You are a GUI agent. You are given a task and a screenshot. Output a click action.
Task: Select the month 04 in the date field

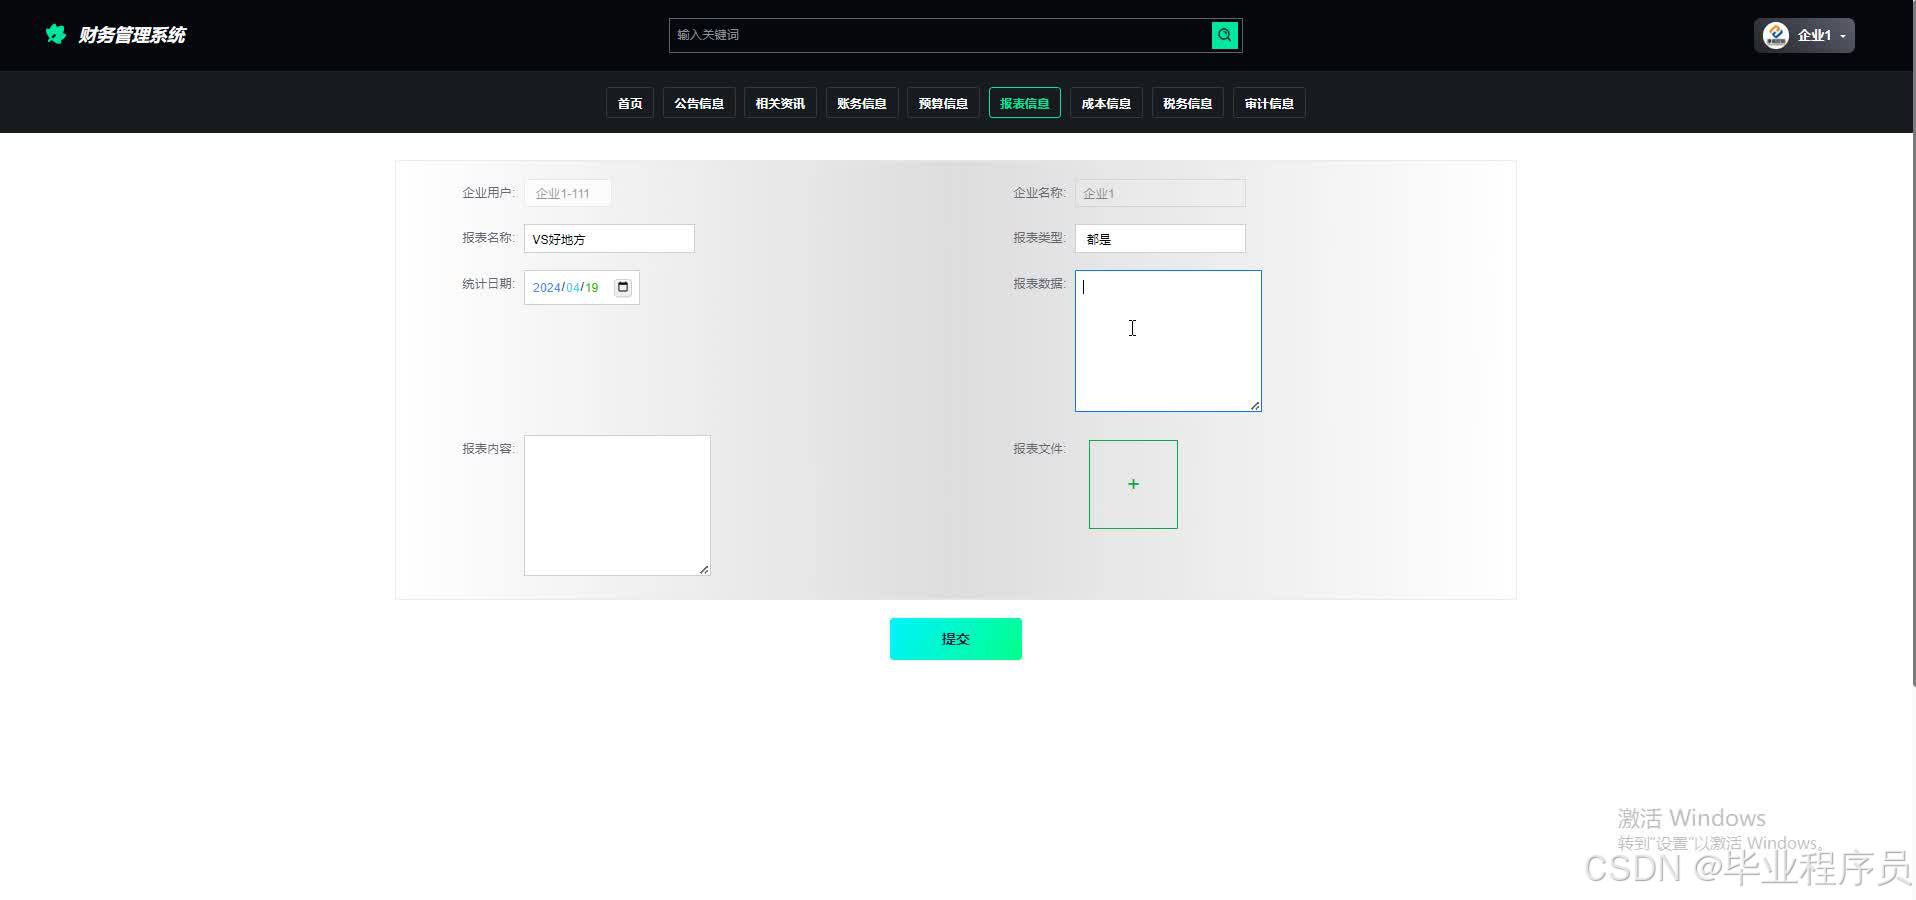(573, 288)
